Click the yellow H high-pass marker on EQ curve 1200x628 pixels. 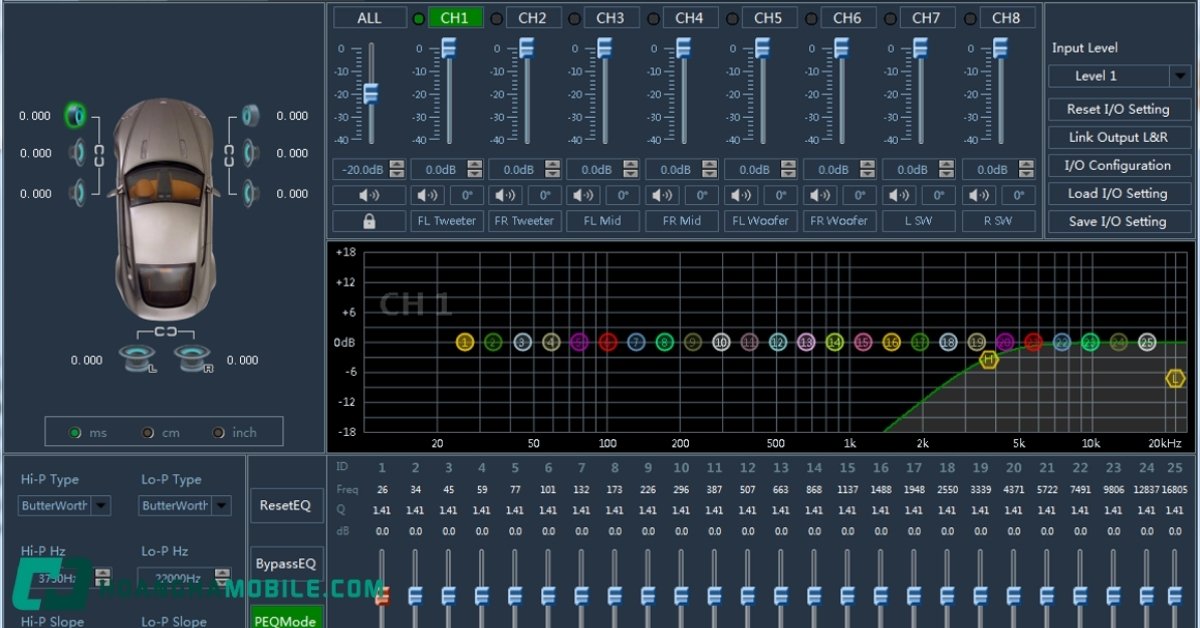(x=990, y=358)
